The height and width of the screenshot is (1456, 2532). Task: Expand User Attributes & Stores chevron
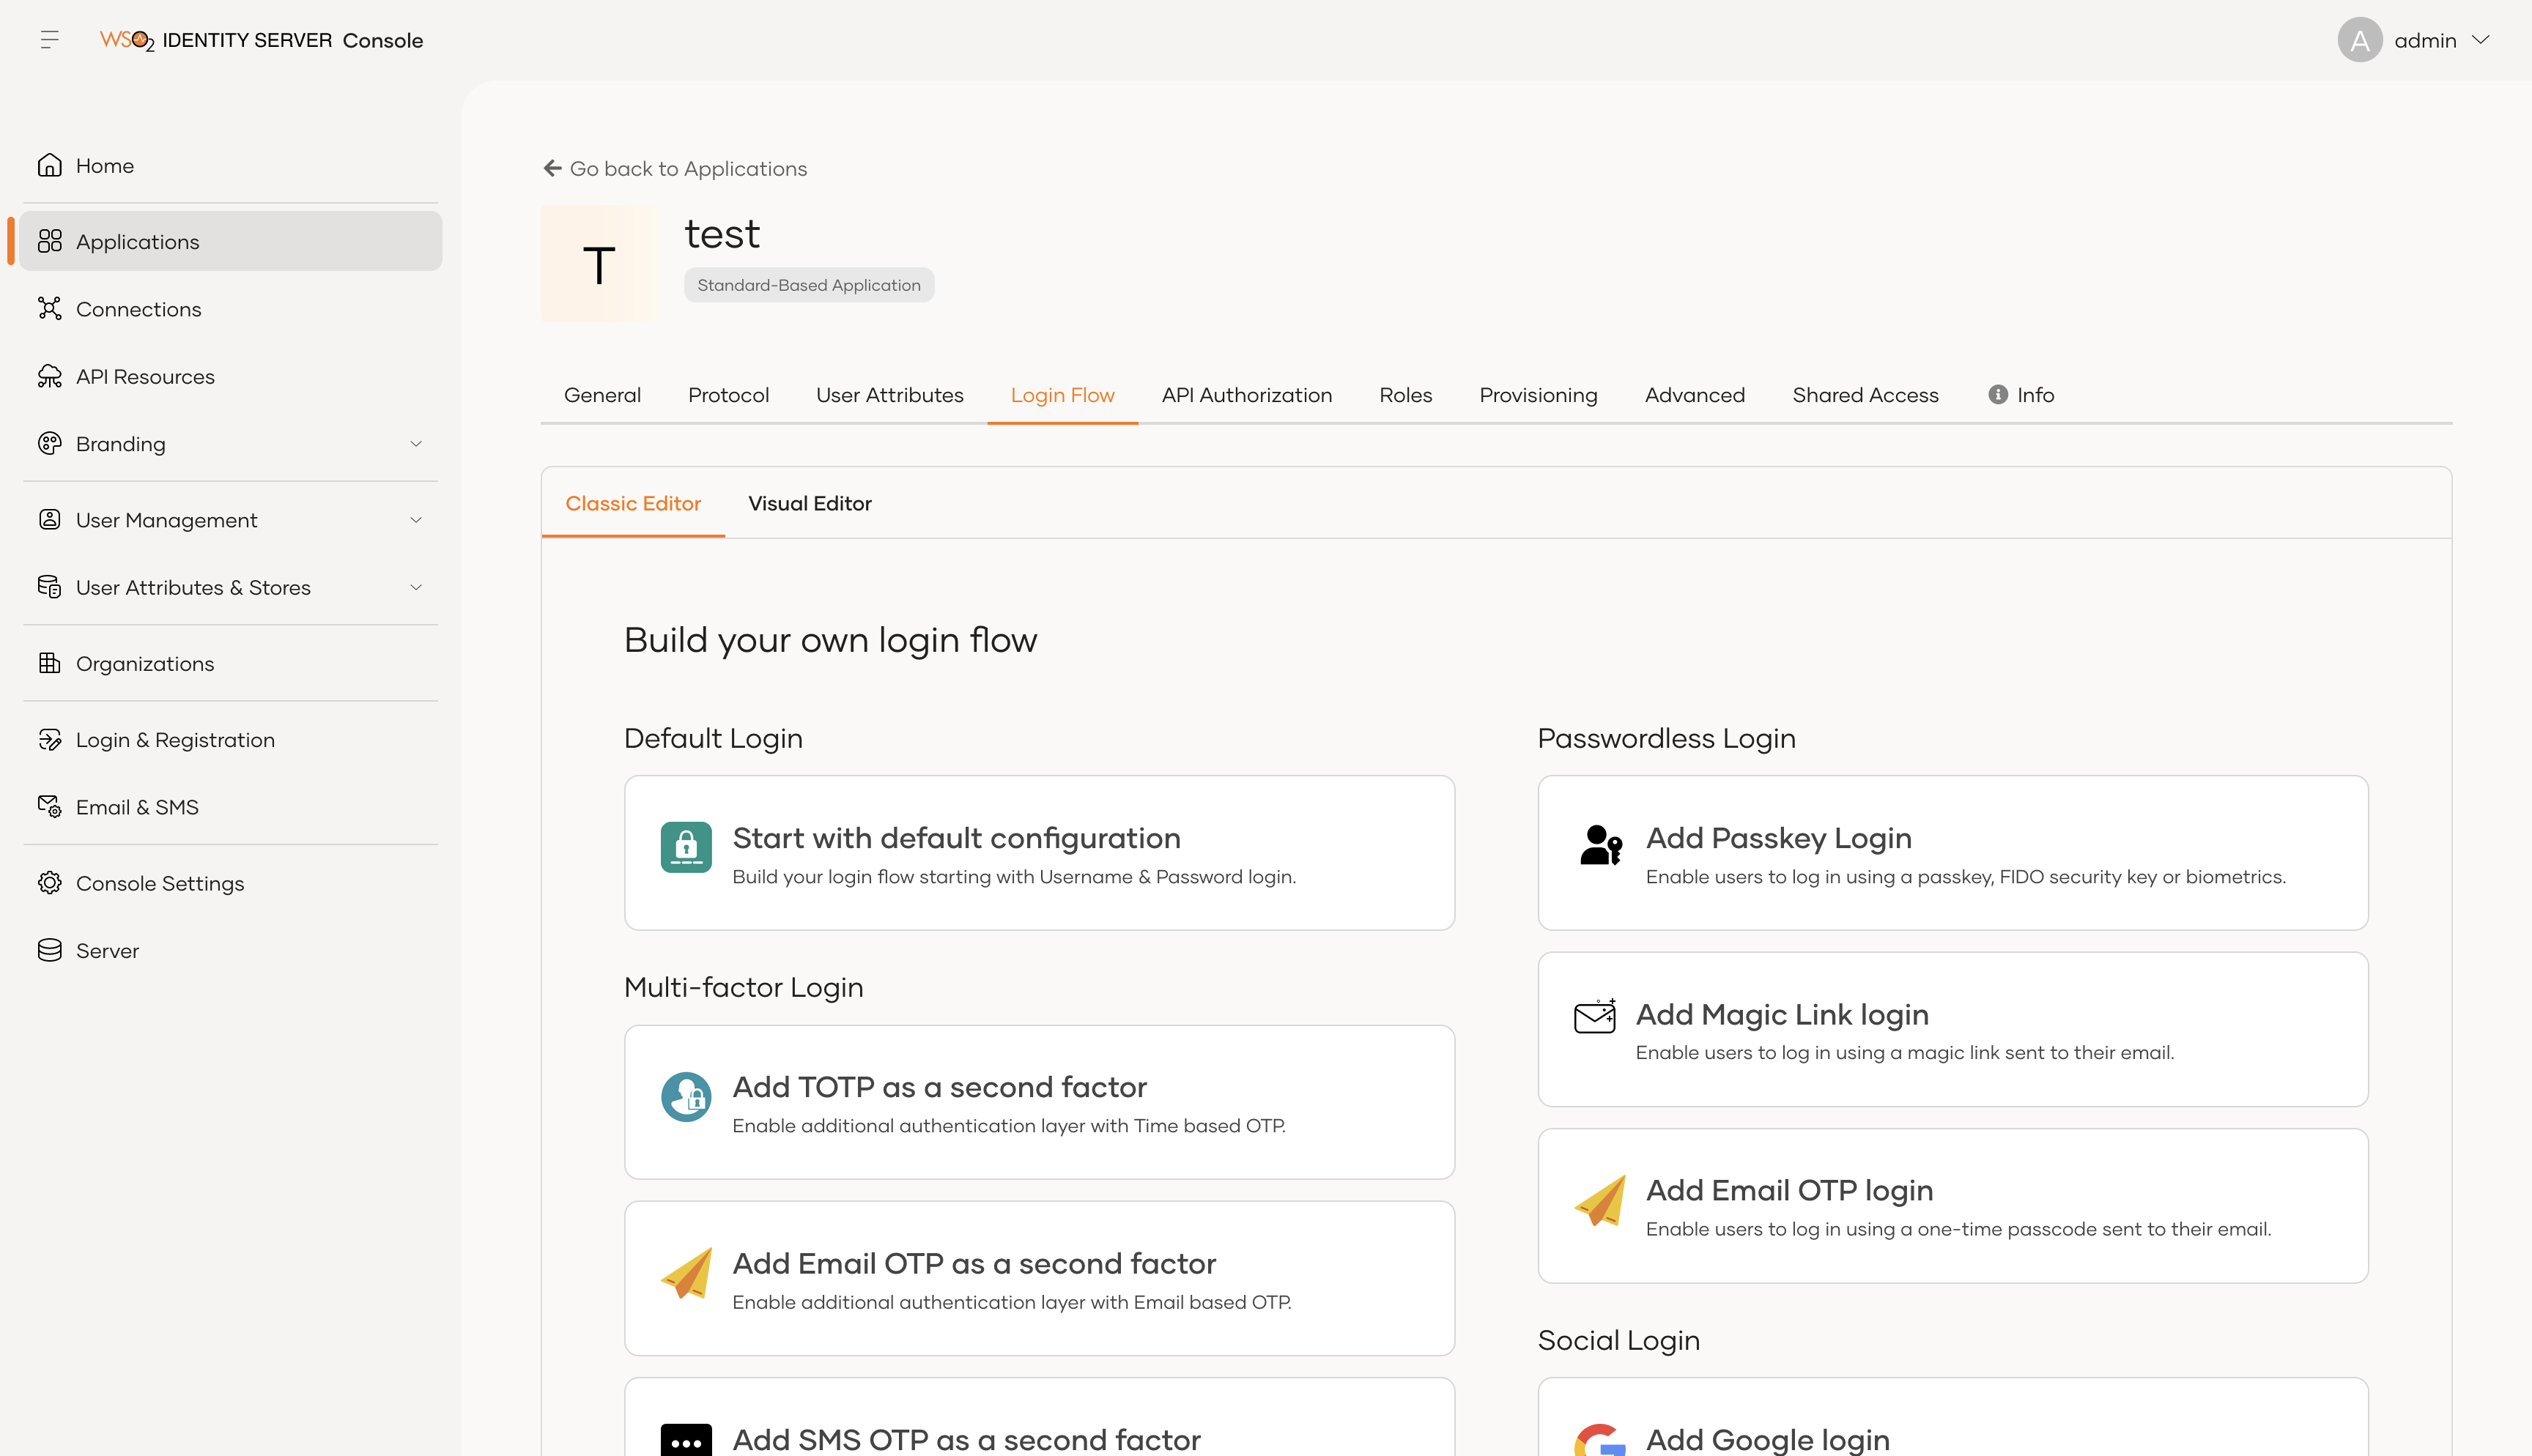416,587
